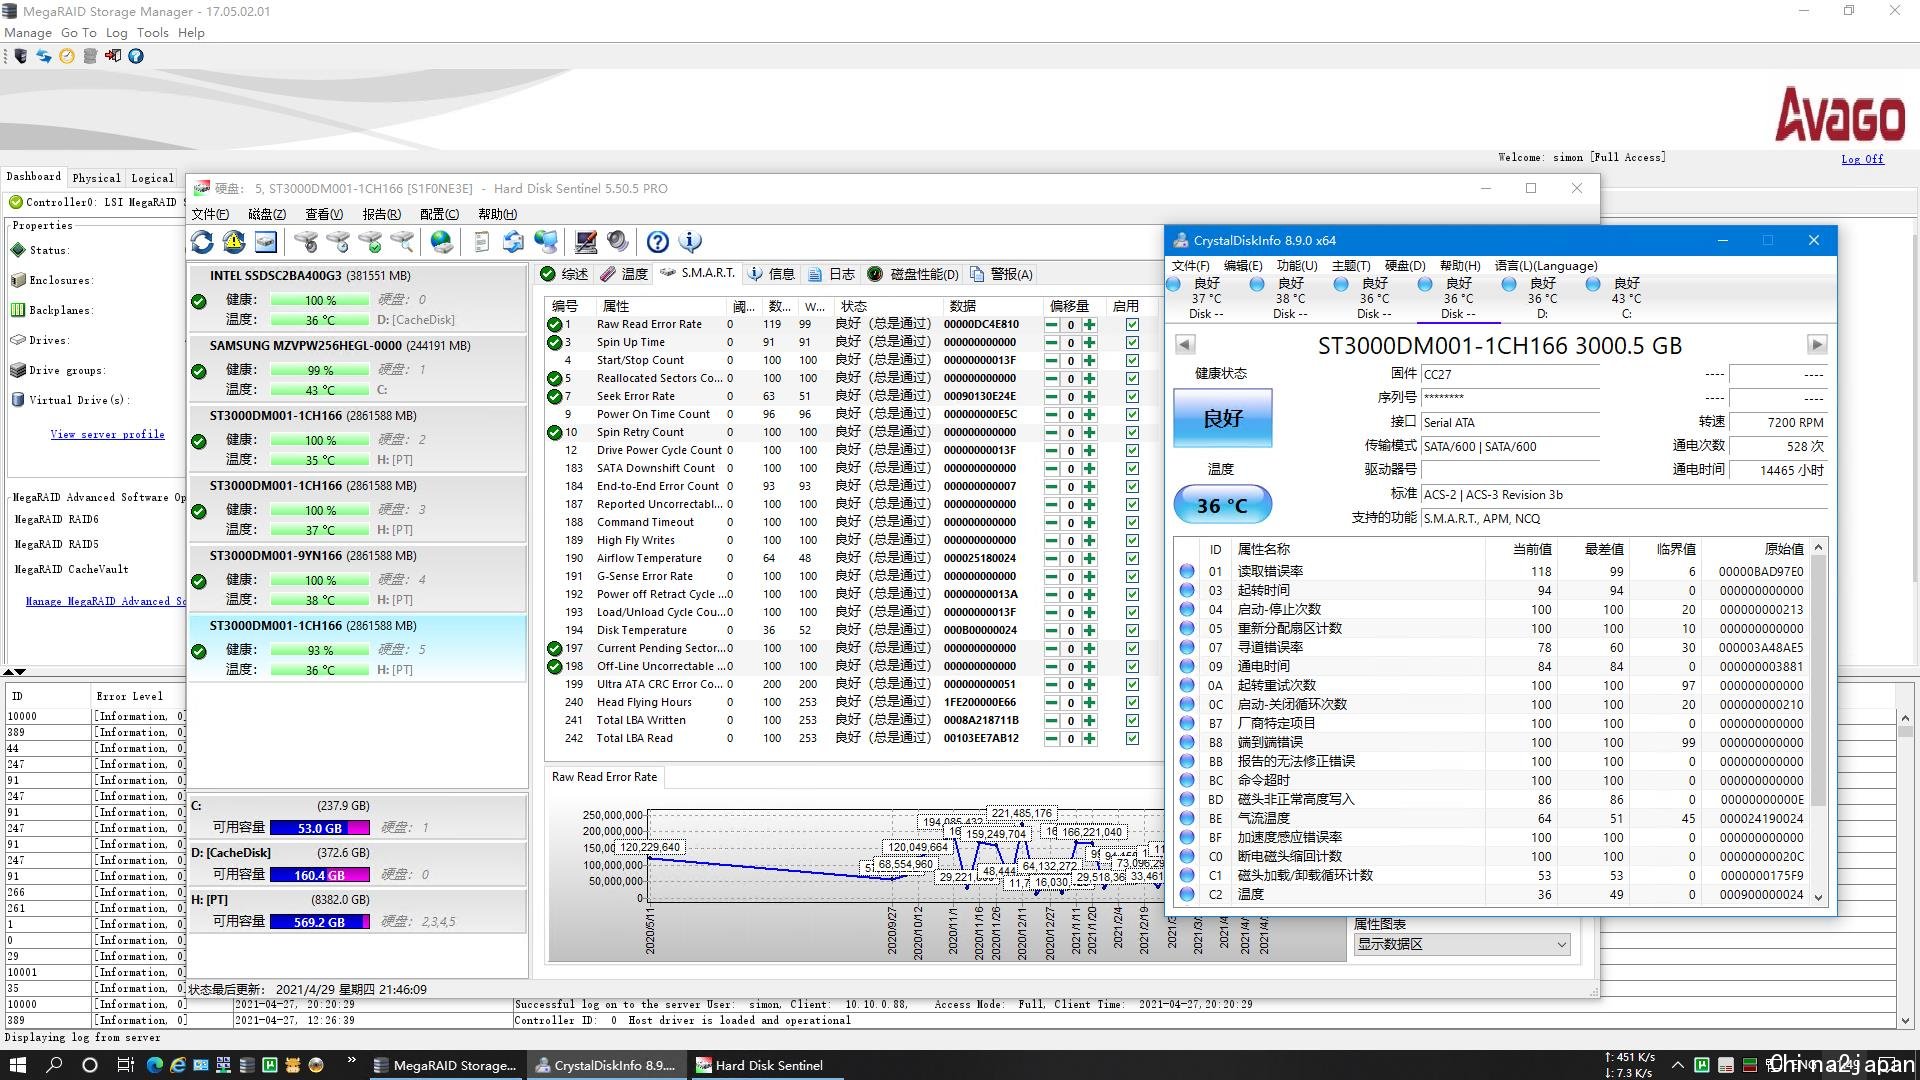Switch to the 磁盘性能(D) tab
Image resolution: width=1920 pixels, height=1080 pixels.
(x=912, y=274)
